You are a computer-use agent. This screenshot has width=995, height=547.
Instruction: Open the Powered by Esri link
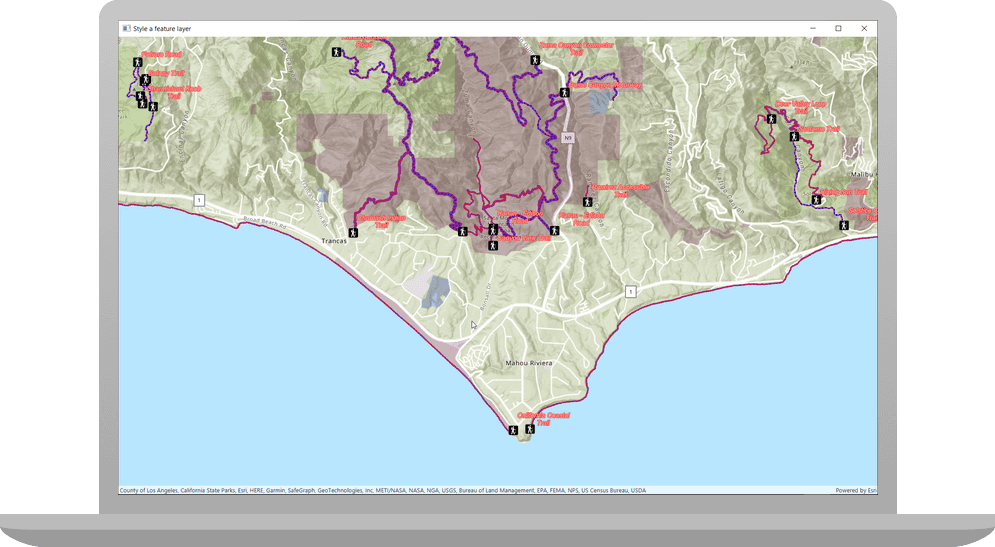tap(855, 490)
